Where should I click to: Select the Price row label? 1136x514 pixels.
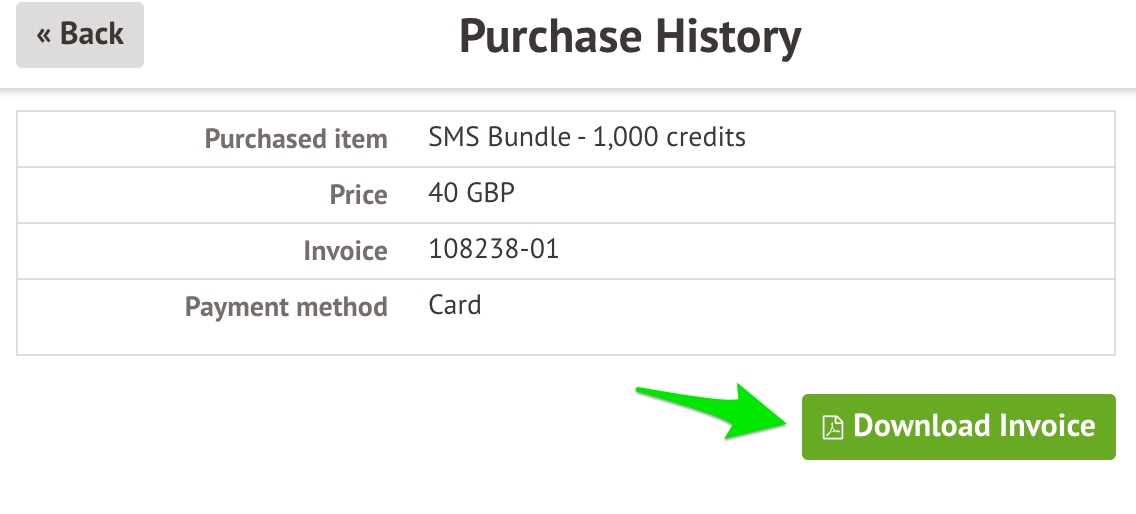point(358,194)
